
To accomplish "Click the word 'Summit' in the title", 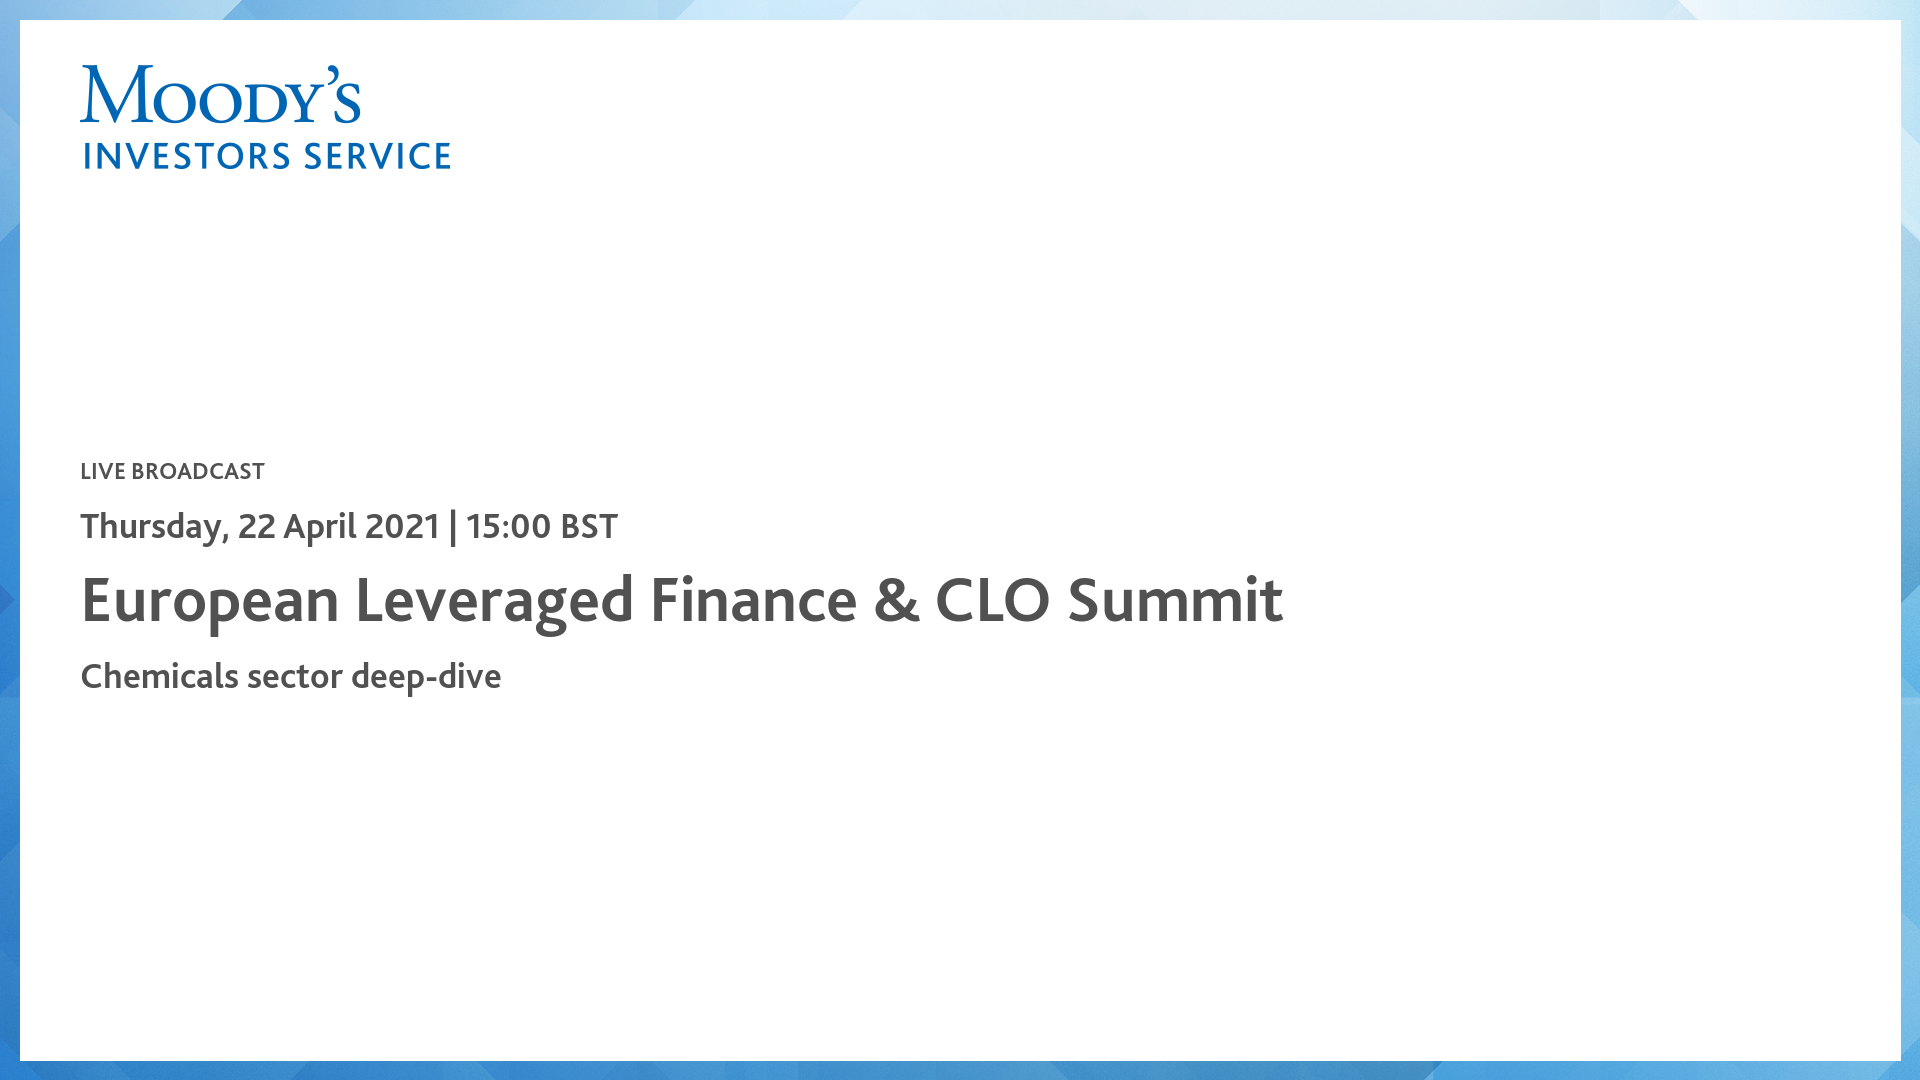I will (1175, 601).
